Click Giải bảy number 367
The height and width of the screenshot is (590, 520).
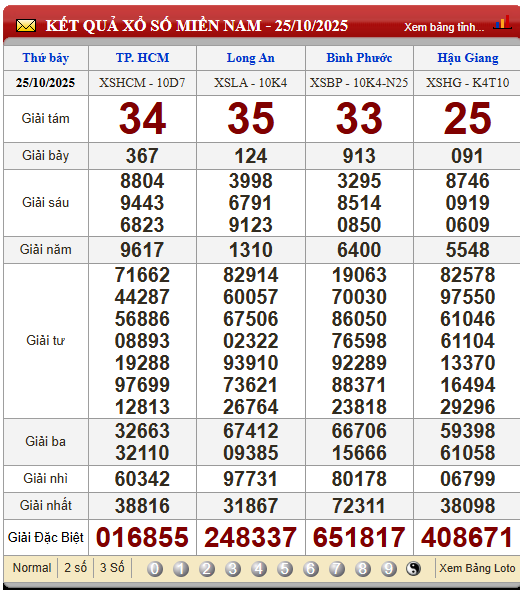point(142,156)
